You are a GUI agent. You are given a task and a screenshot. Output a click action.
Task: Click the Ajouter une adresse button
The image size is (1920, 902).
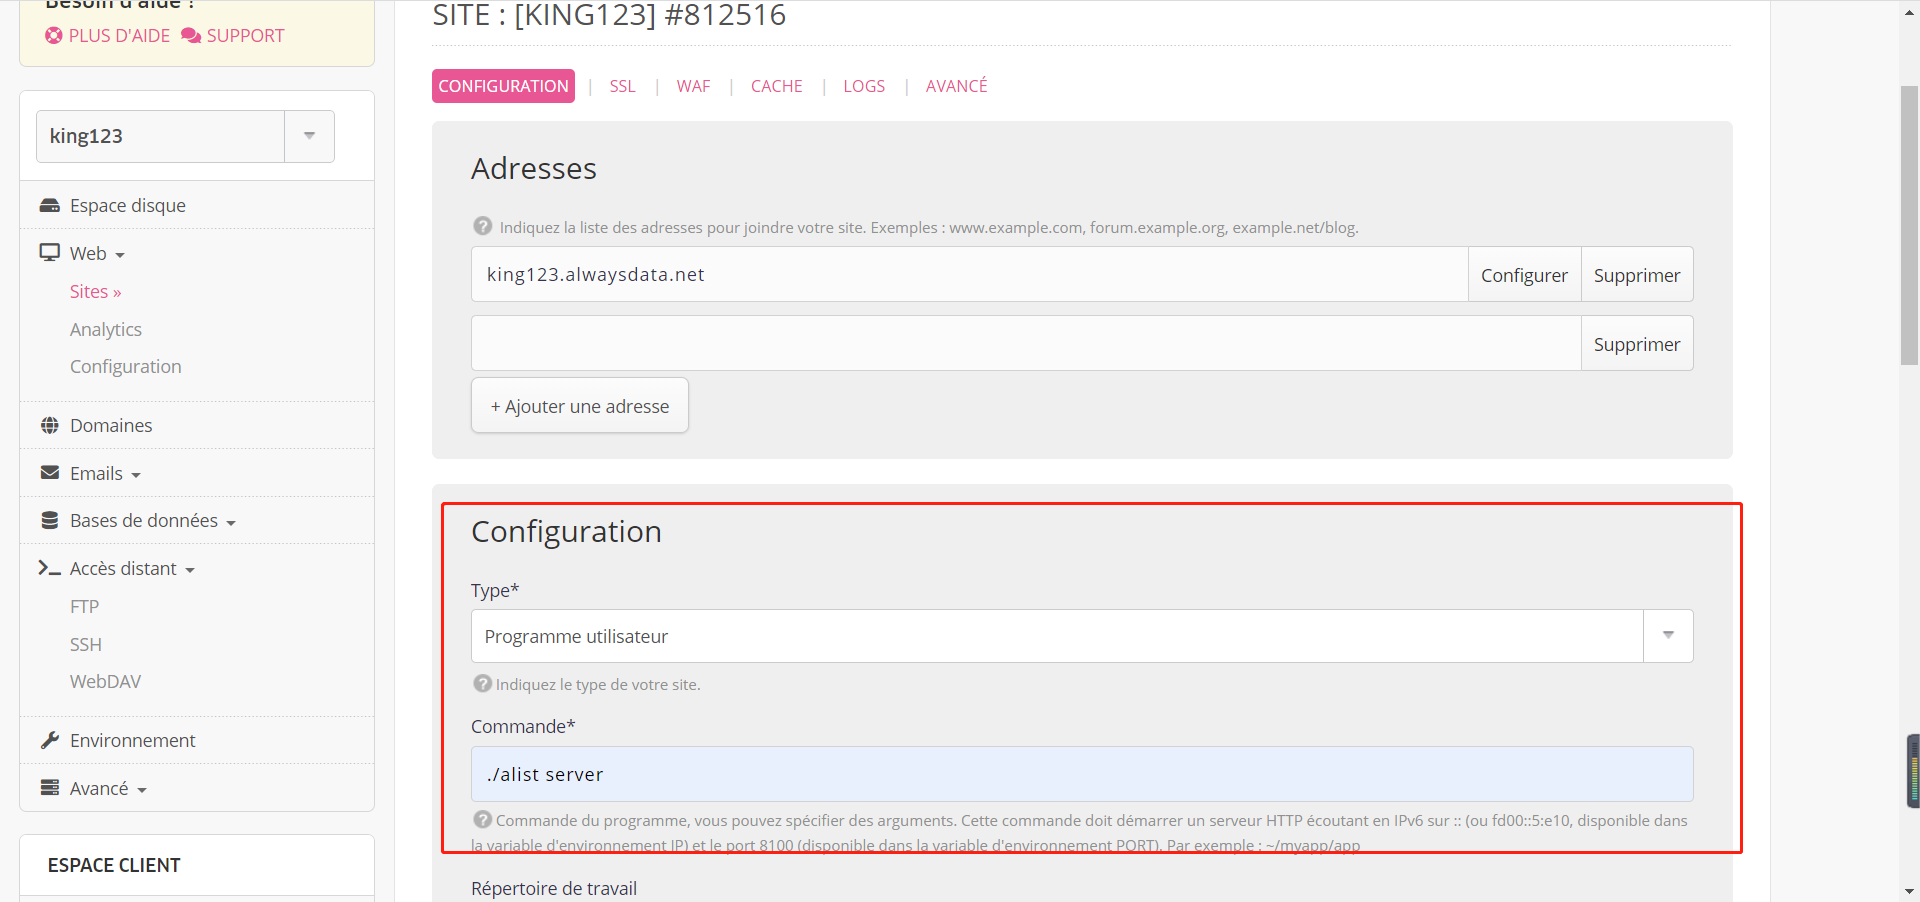[579, 406]
